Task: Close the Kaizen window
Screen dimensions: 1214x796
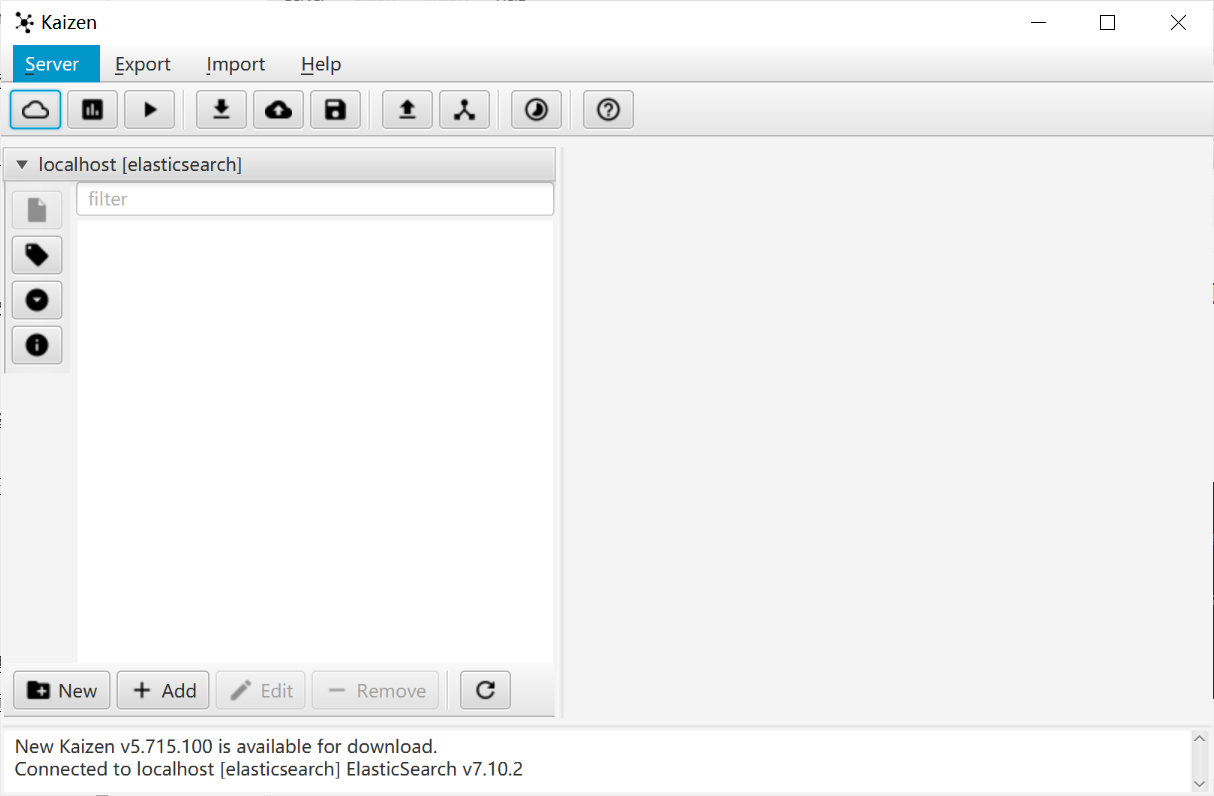Action: point(1178,22)
